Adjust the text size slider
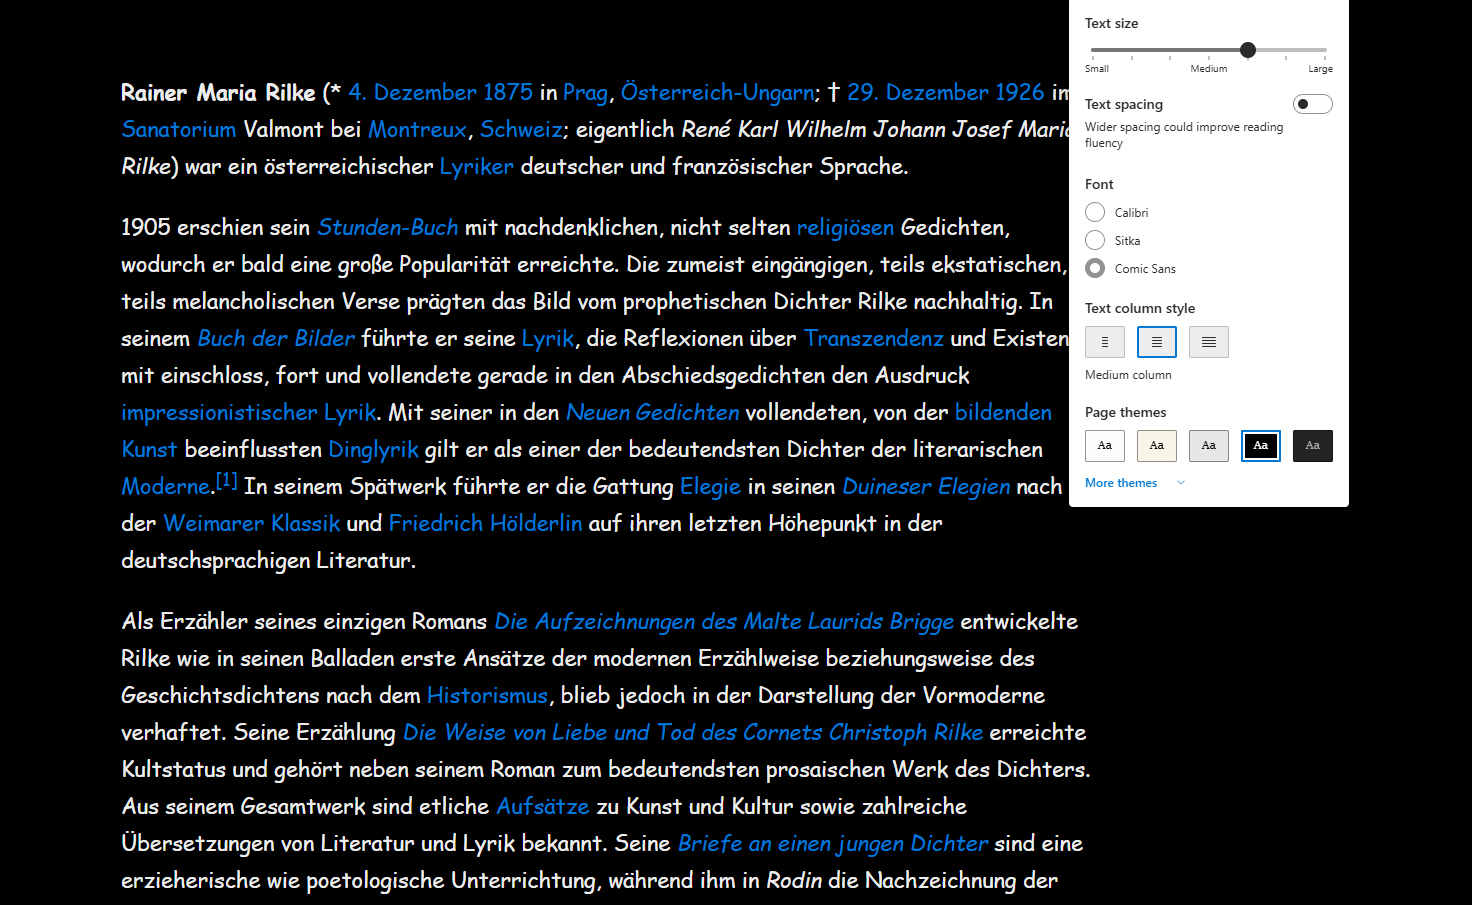Image resolution: width=1472 pixels, height=905 pixels. click(1247, 49)
